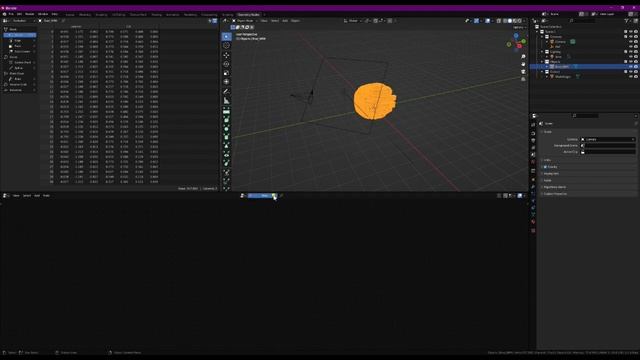This screenshot has width=640, height=360.
Task: Switch viewport to solid shading
Action: click(510, 21)
